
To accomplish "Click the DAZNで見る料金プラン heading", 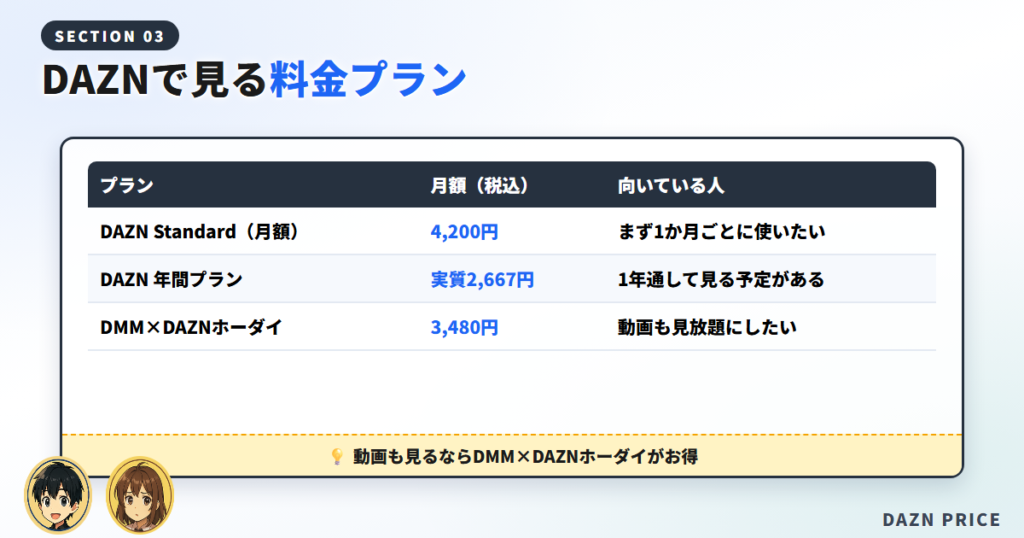I will click(x=255, y=80).
